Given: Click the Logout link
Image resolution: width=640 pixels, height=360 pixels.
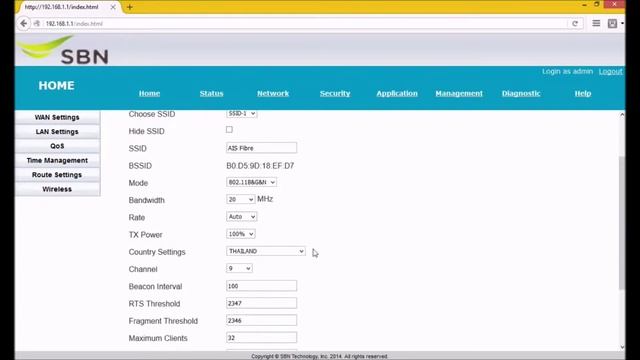Looking at the screenshot, I should (611, 71).
